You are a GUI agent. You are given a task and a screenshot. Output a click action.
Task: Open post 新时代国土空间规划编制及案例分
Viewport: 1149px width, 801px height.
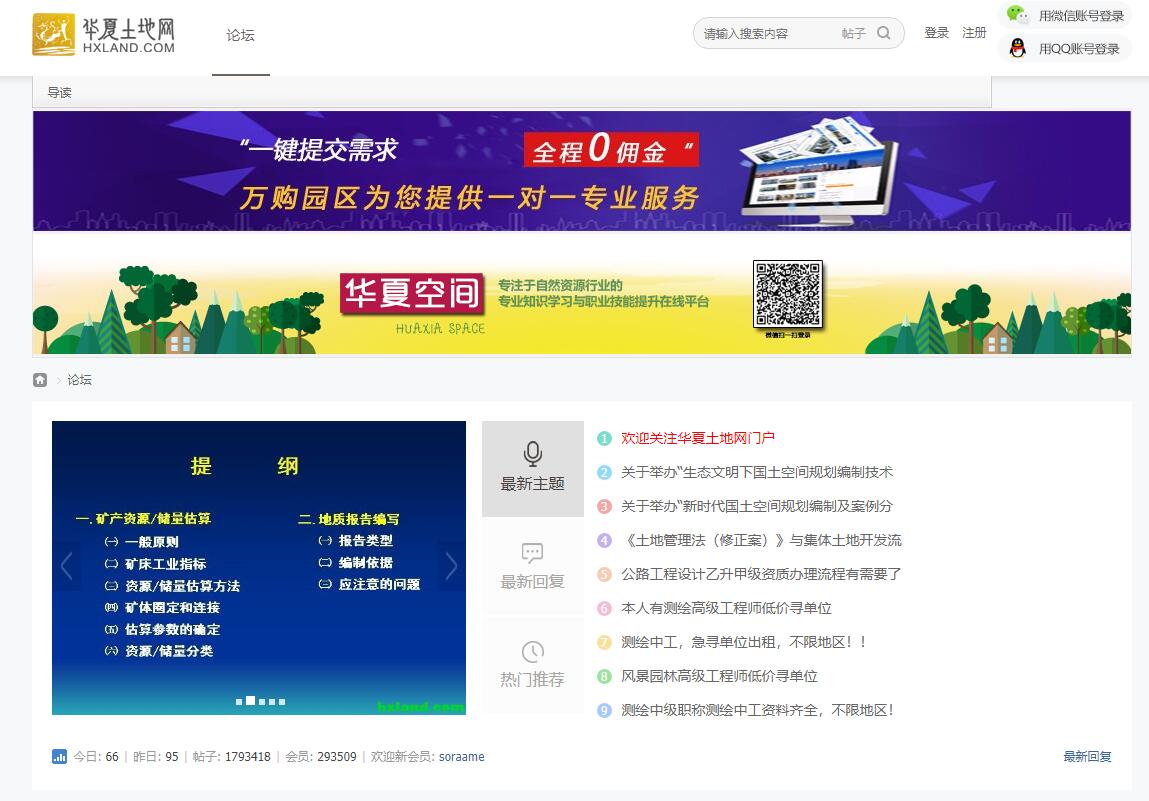757,506
